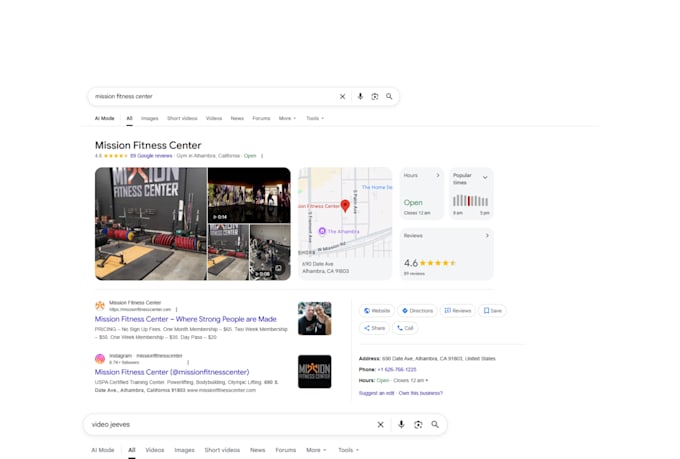The image size is (680, 459).
Task: Expand the Tools dropdown in top results
Action: pyautogui.click(x=315, y=118)
